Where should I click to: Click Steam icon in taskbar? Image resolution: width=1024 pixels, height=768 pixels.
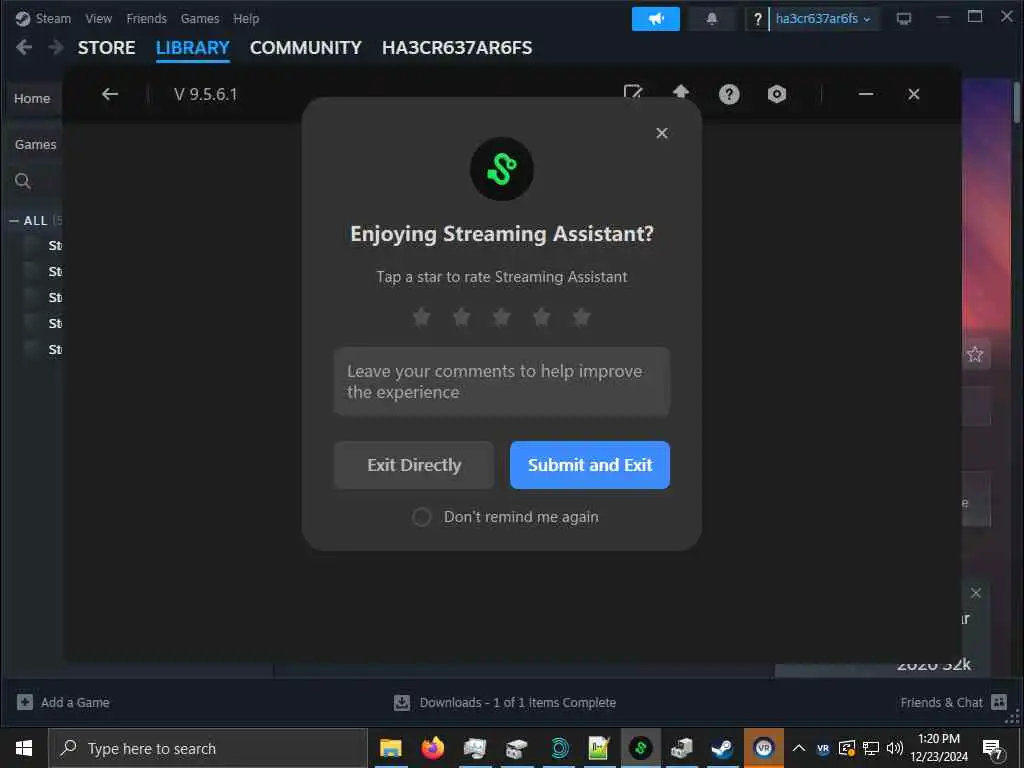(722, 748)
